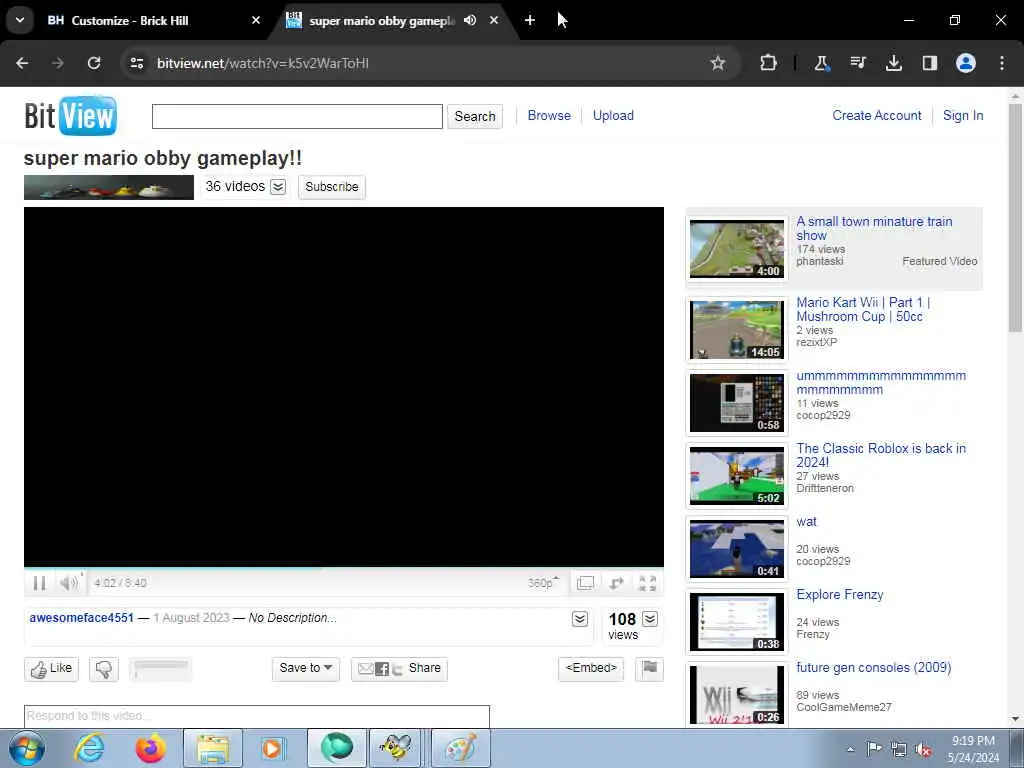Viewport: 1024px width, 768px height.
Task: Mute the tab audio speaker icon
Action: pyautogui.click(x=470, y=20)
